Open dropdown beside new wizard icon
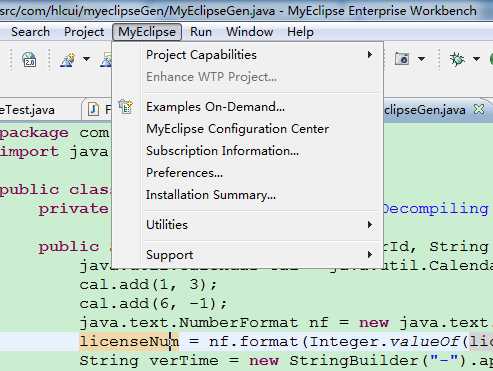Viewport: 493px width, 371px height. pos(87,59)
